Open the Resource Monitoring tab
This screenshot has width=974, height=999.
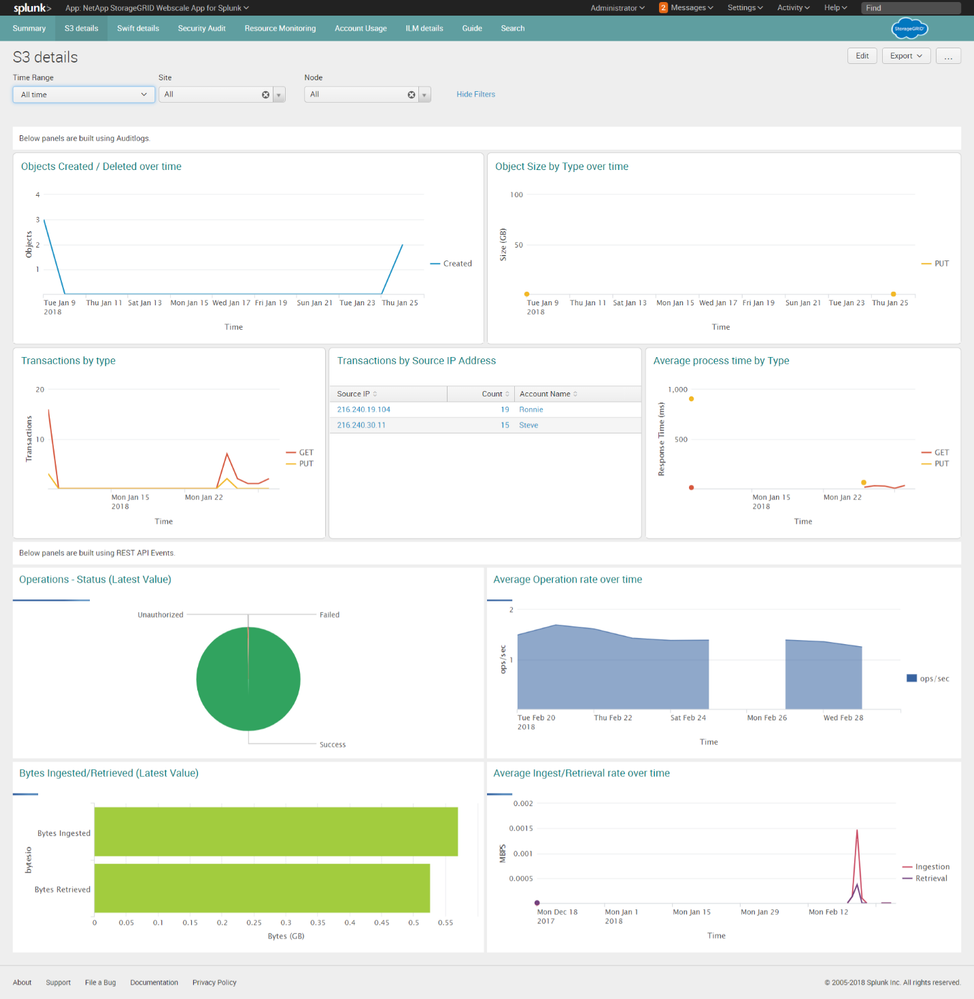[x=280, y=28]
